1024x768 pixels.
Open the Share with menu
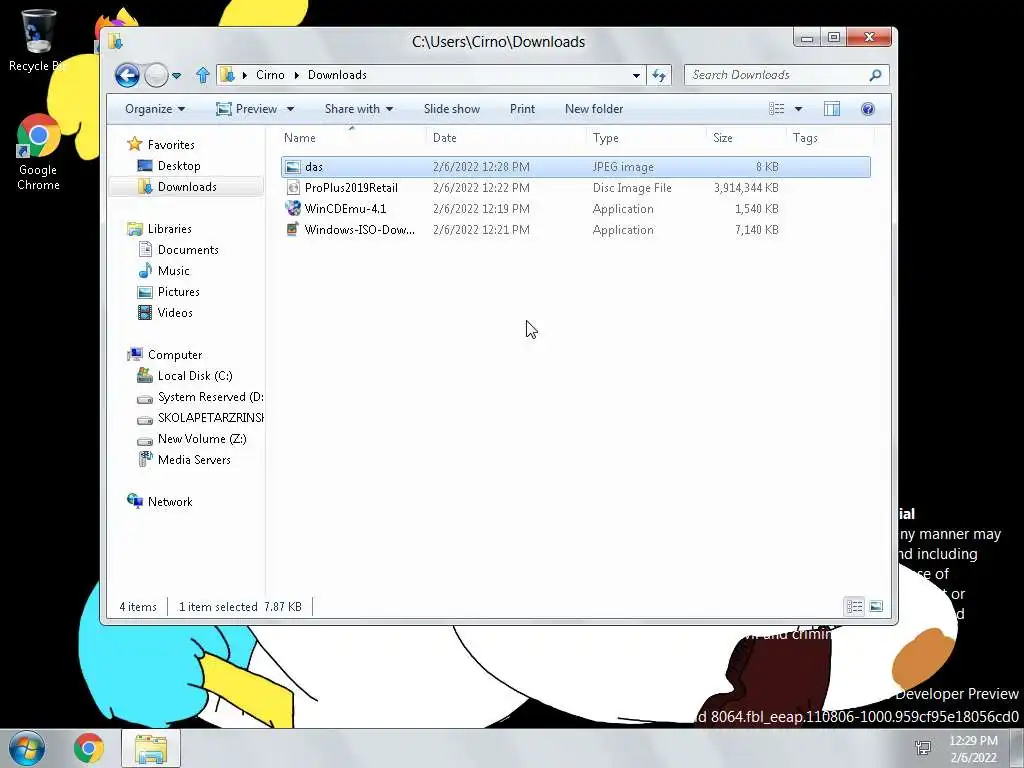[x=359, y=109]
